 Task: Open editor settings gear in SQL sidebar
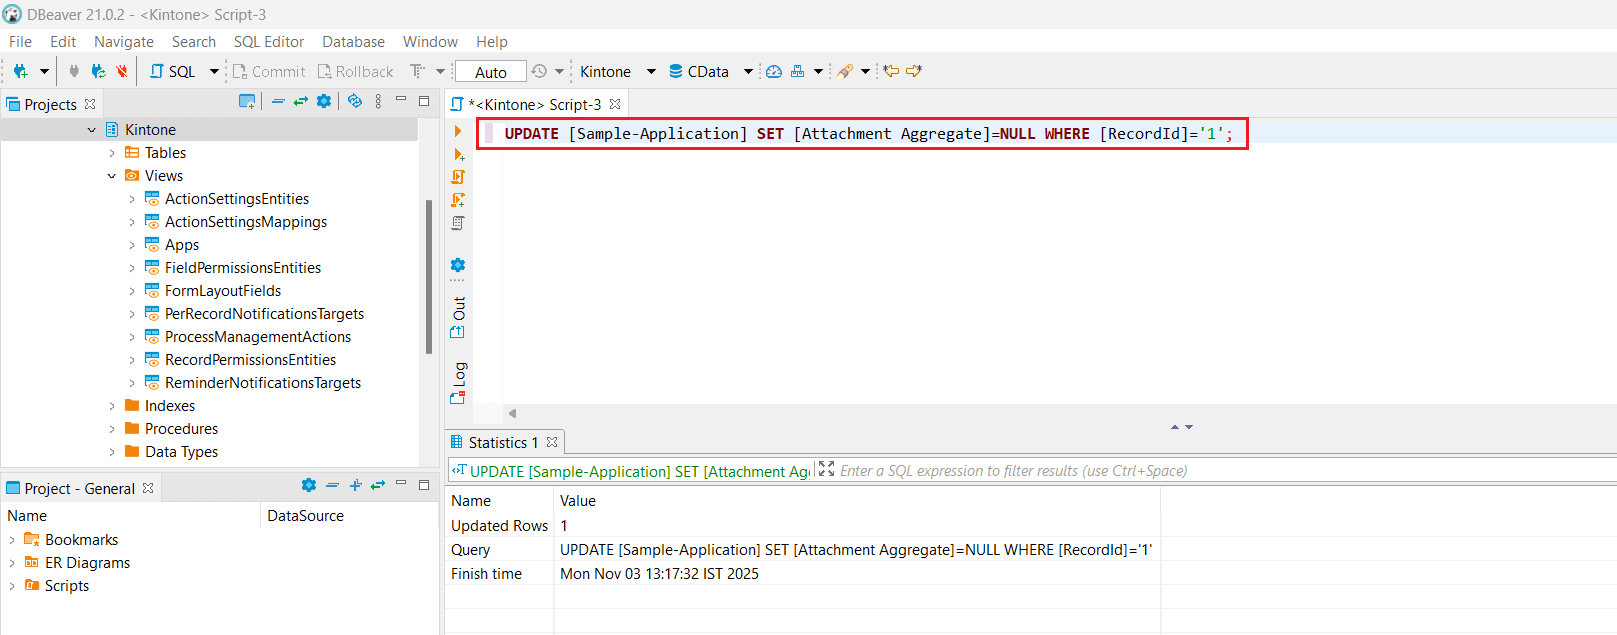click(x=458, y=265)
